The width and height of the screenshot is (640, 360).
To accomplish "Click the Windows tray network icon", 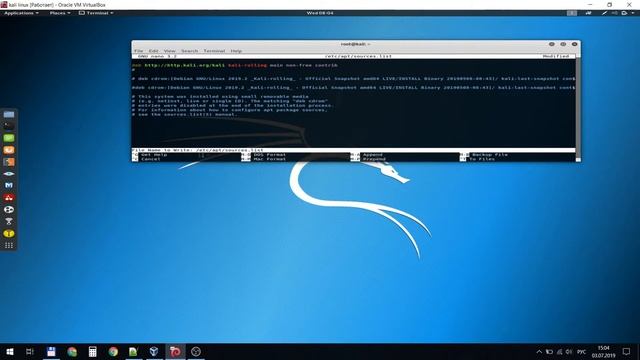I will tap(559, 351).
